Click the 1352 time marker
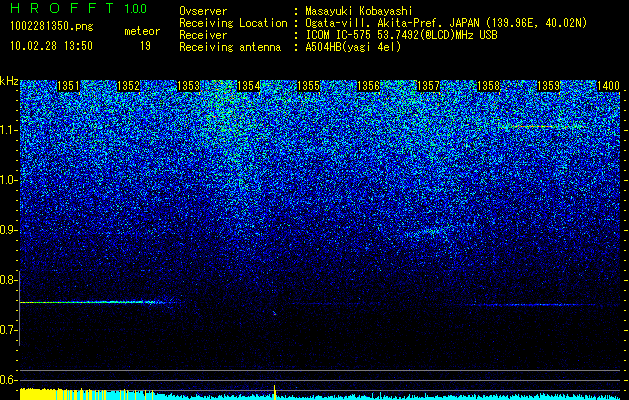The height and width of the screenshot is (400, 629). coord(128,86)
